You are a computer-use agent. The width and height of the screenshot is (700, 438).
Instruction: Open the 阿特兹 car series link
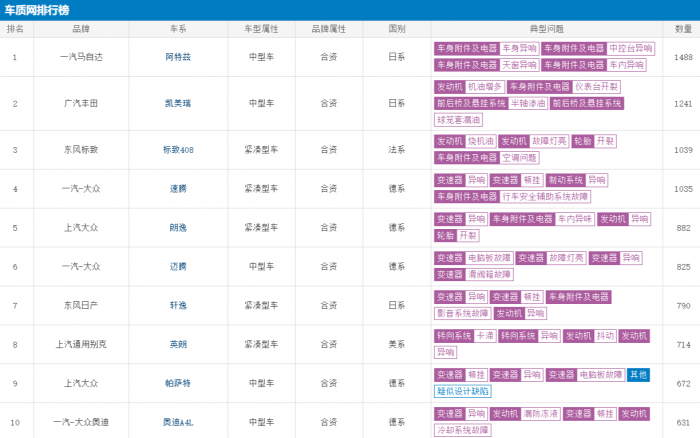(178, 57)
